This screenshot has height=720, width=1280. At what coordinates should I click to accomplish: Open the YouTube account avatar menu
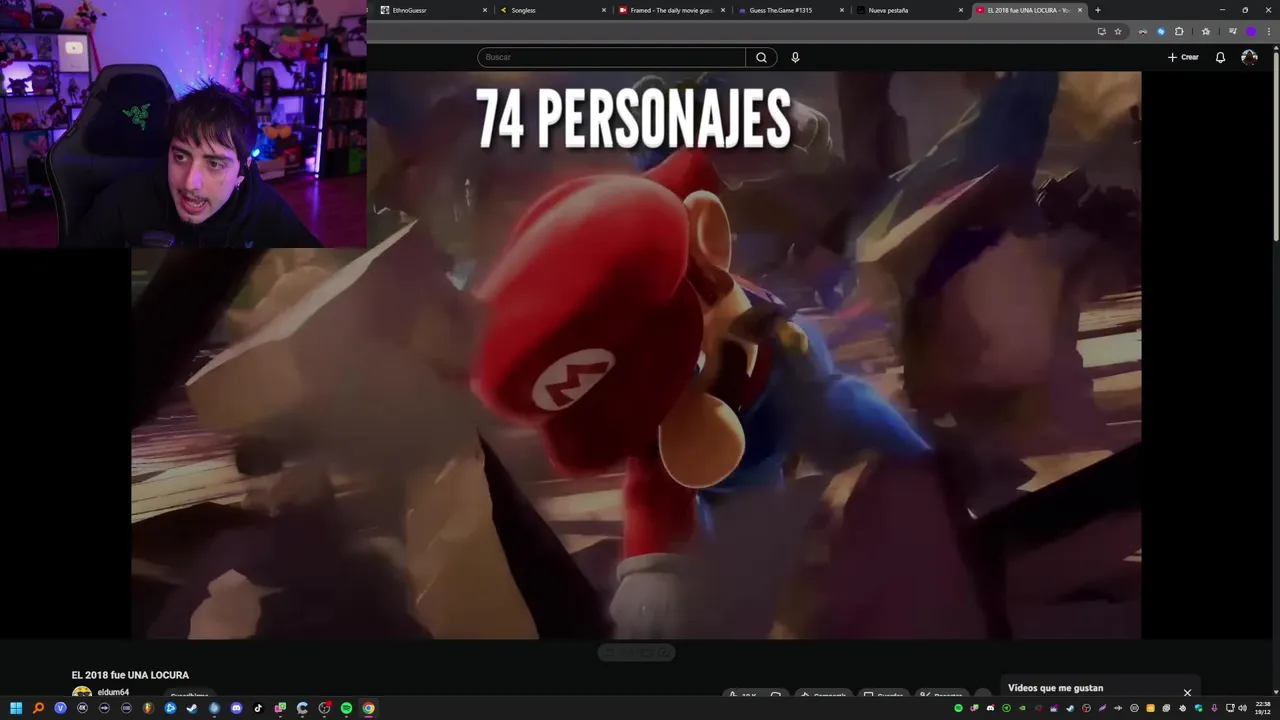[1249, 57]
